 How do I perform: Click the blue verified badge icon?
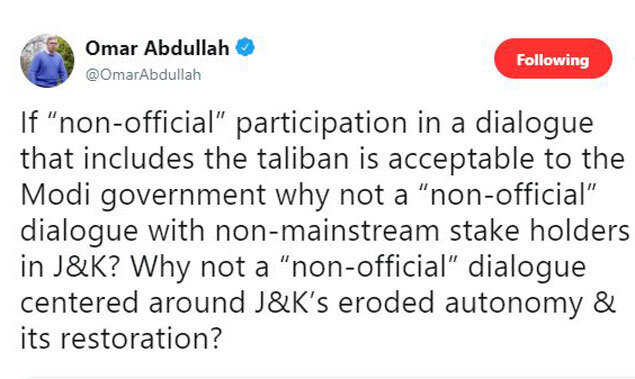click(245, 47)
